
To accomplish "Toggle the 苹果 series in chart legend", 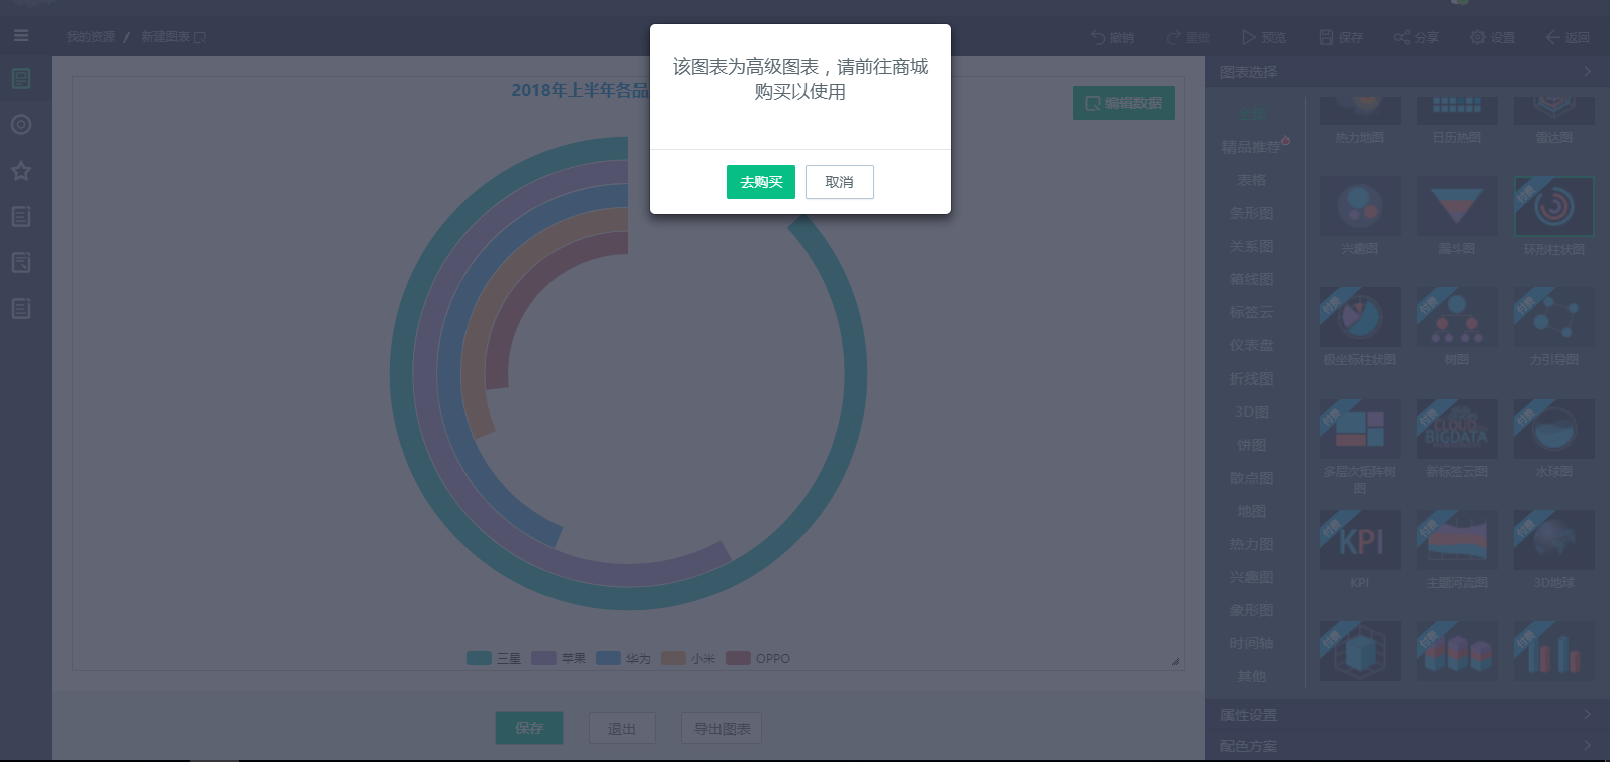I will [559, 658].
